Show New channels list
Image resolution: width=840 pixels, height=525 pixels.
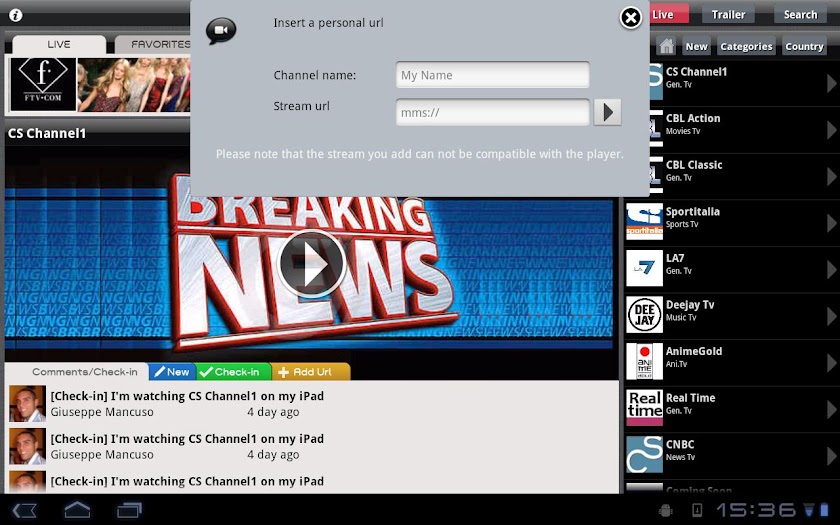(x=696, y=46)
